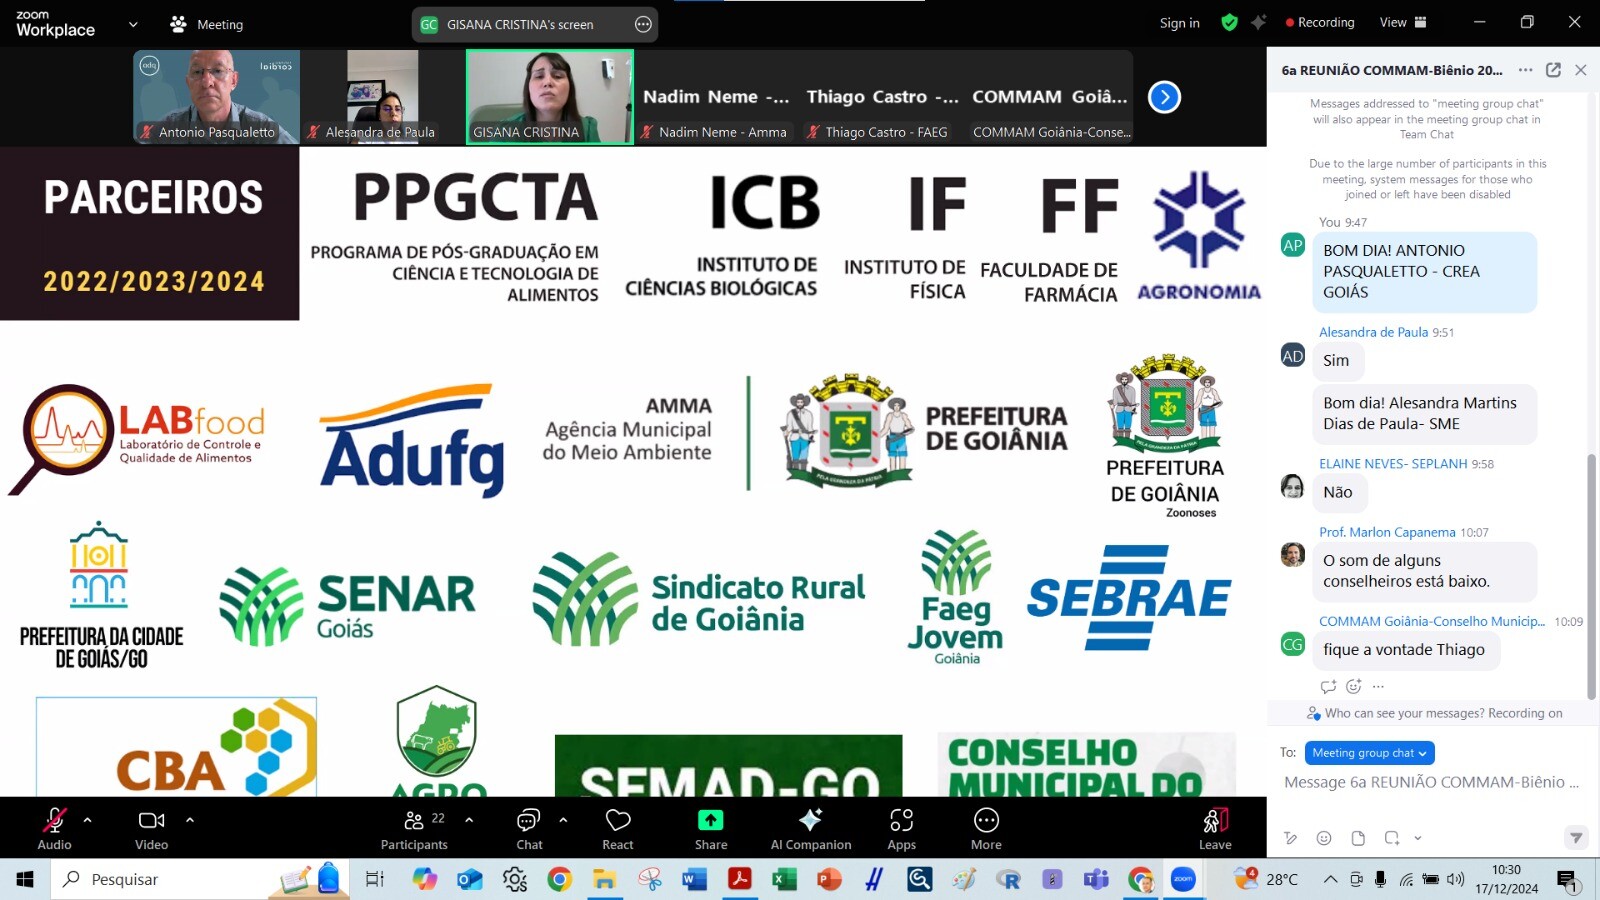
Task: Open the View layout menu
Action: click(x=1403, y=22)
